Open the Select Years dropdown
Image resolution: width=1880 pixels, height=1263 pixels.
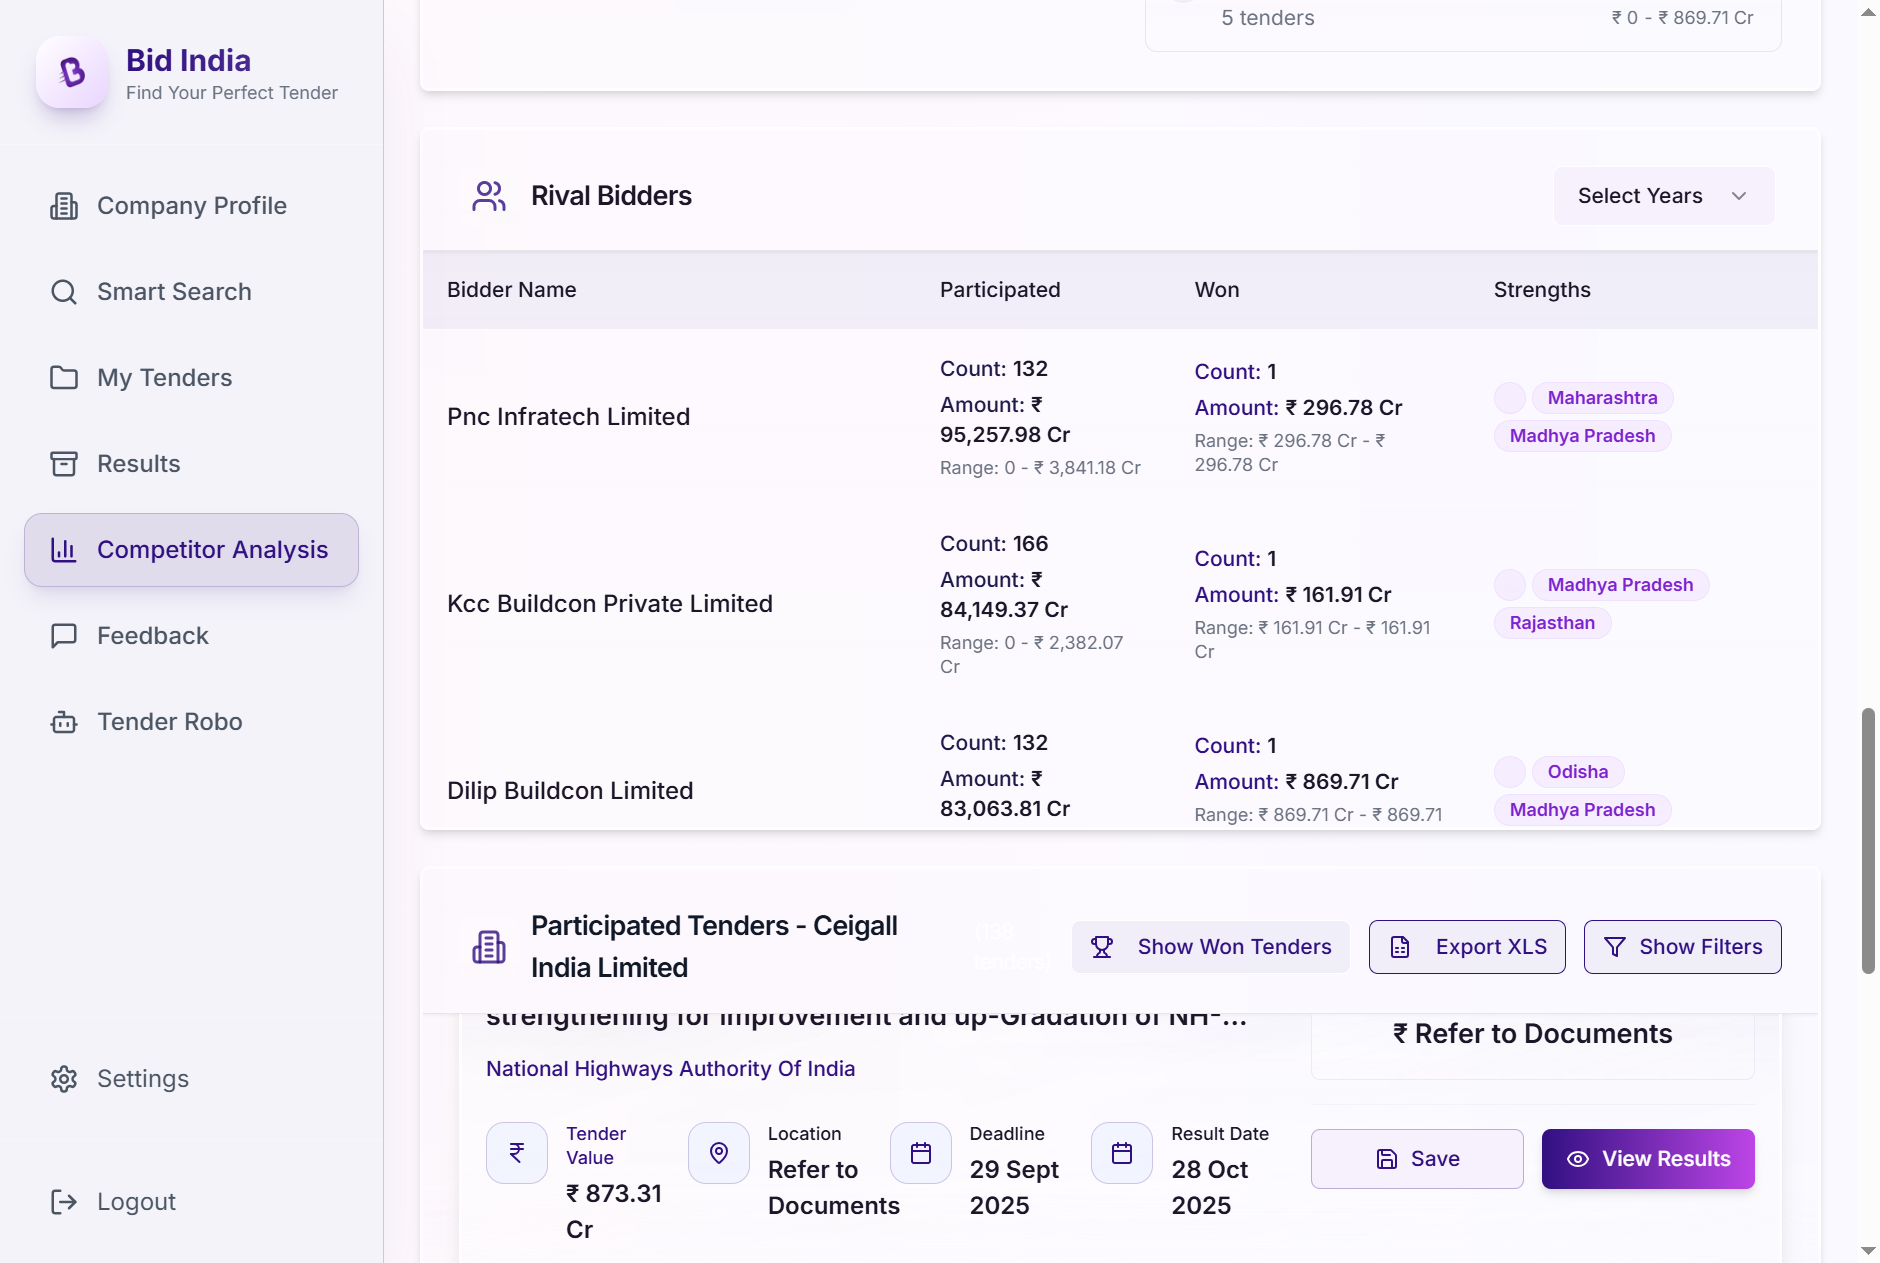click(x=1663, y=196)
